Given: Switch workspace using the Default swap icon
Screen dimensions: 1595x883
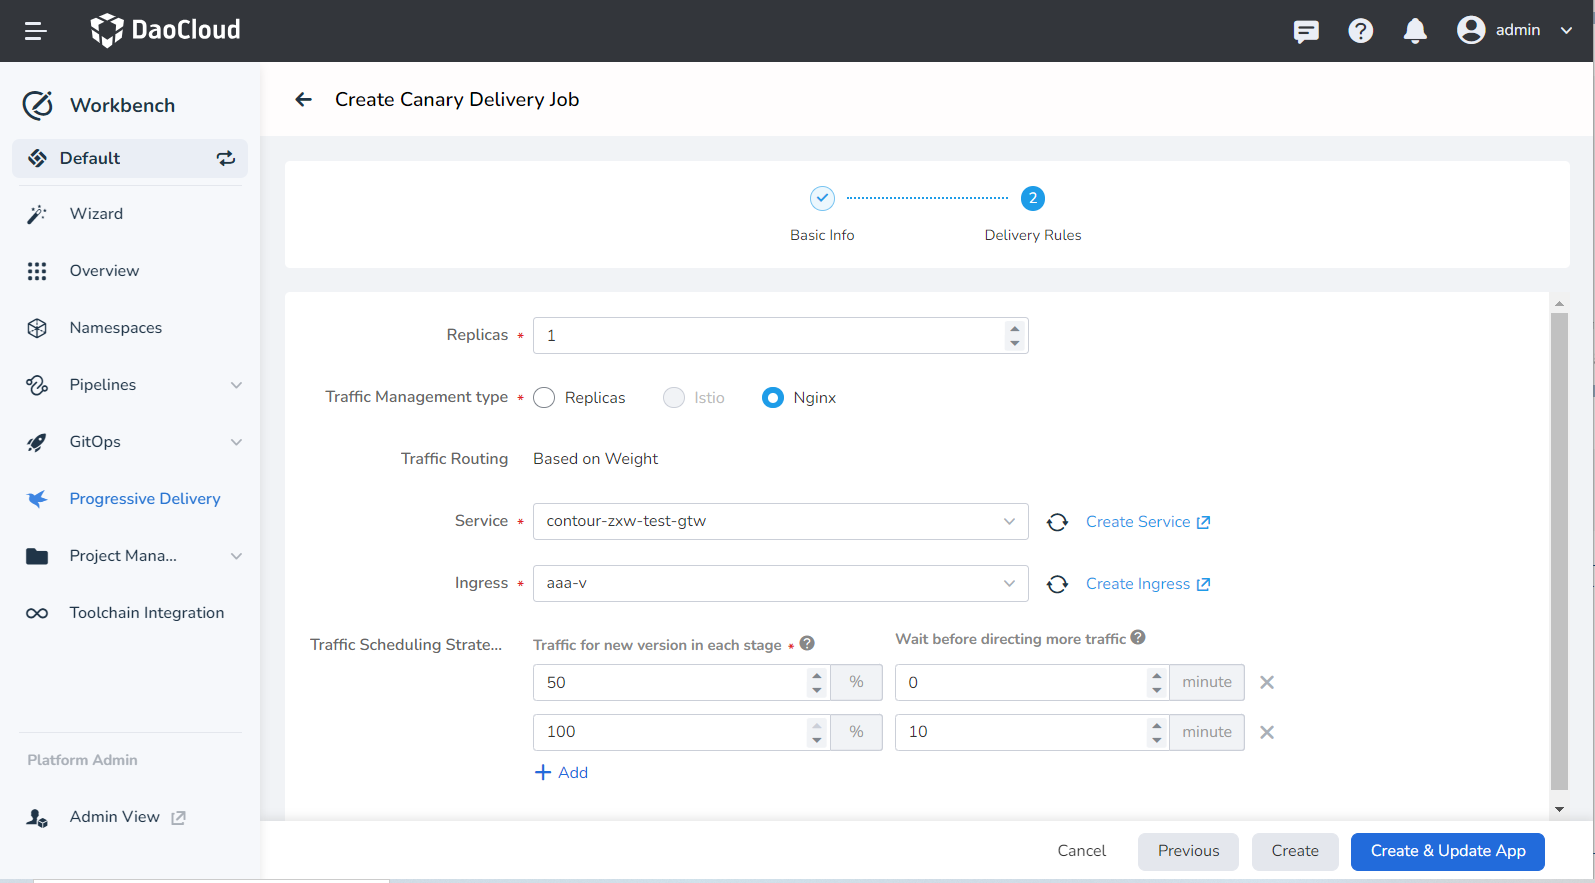Looking at the screenshot, I should [226, 158].
